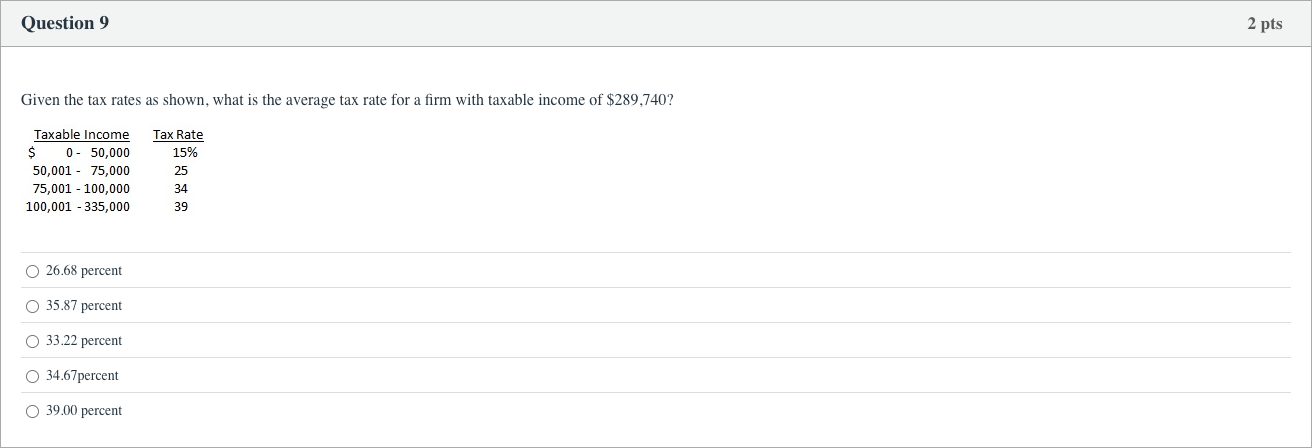
Task: Click the 34 tax rate value
Action: coord(181,189)
